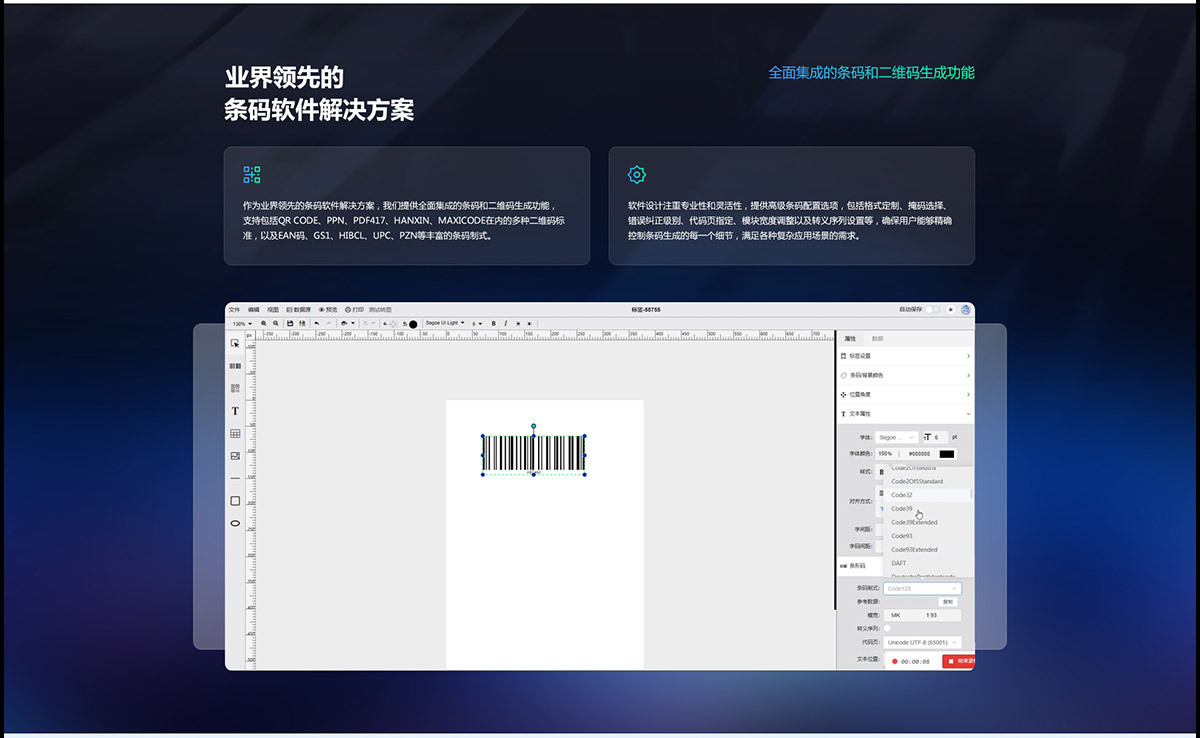
Task: Open the font size 6 dropdown in toolbar
Action: (478, 323)
